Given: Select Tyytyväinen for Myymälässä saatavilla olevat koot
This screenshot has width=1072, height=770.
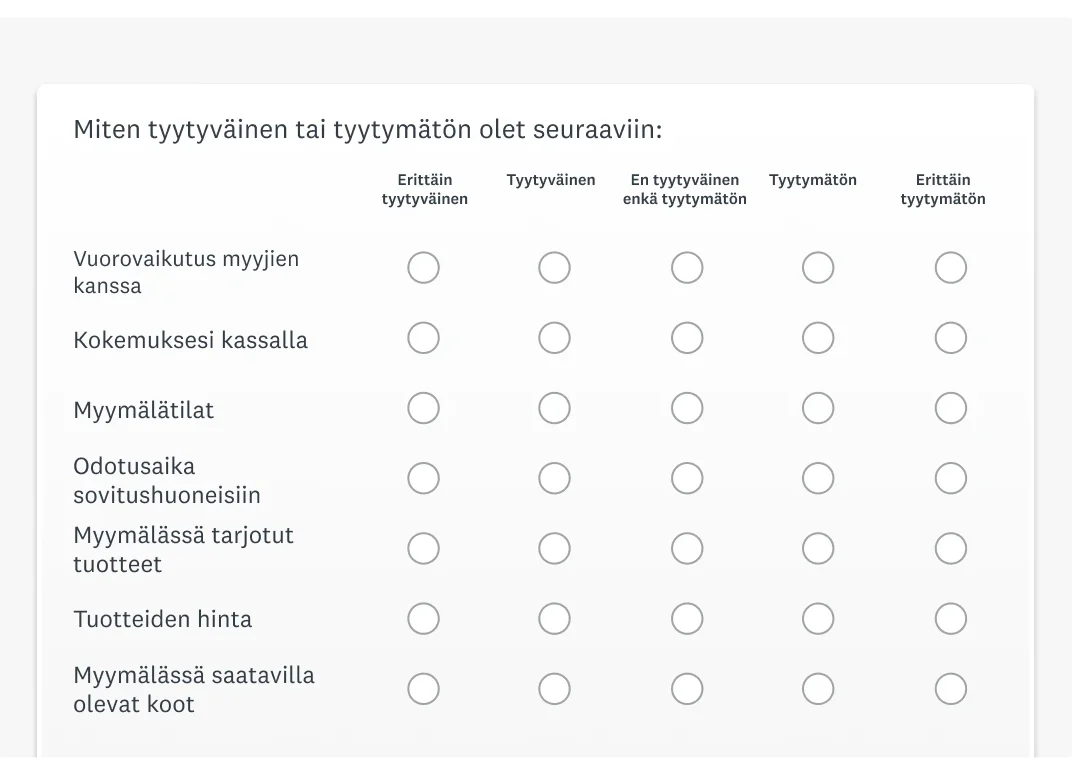Looking at the screenshot, I should [x=554, y=689].
